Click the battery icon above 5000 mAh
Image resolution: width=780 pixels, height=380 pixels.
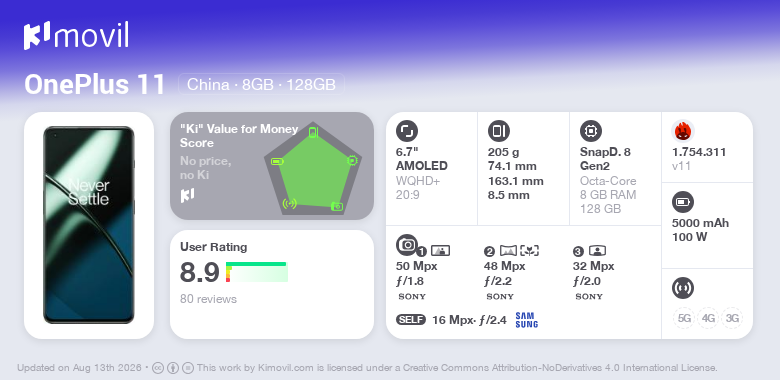click(x=682, y=202)
